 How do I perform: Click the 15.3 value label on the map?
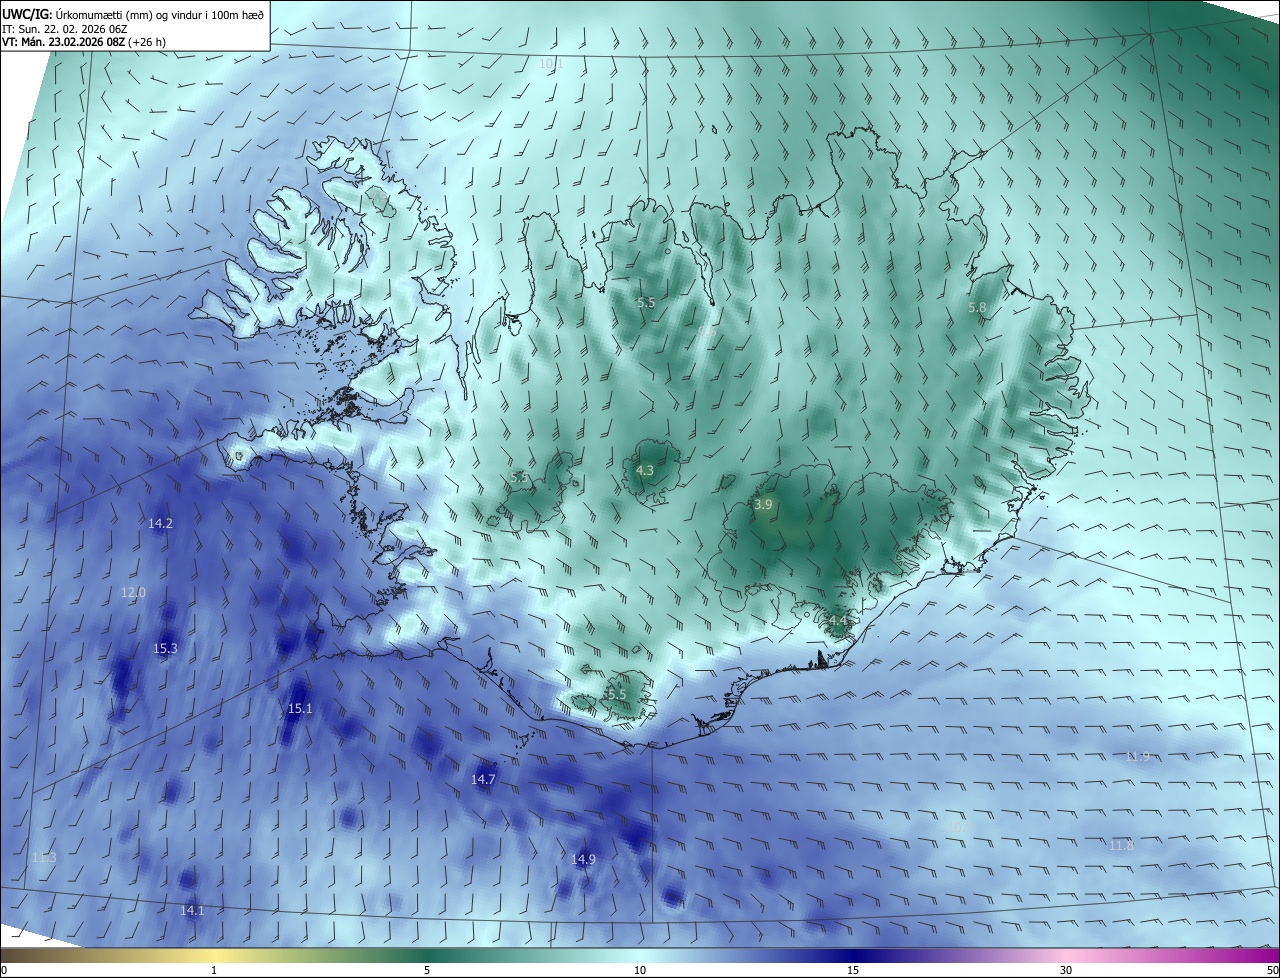click(x=165, y=648)
